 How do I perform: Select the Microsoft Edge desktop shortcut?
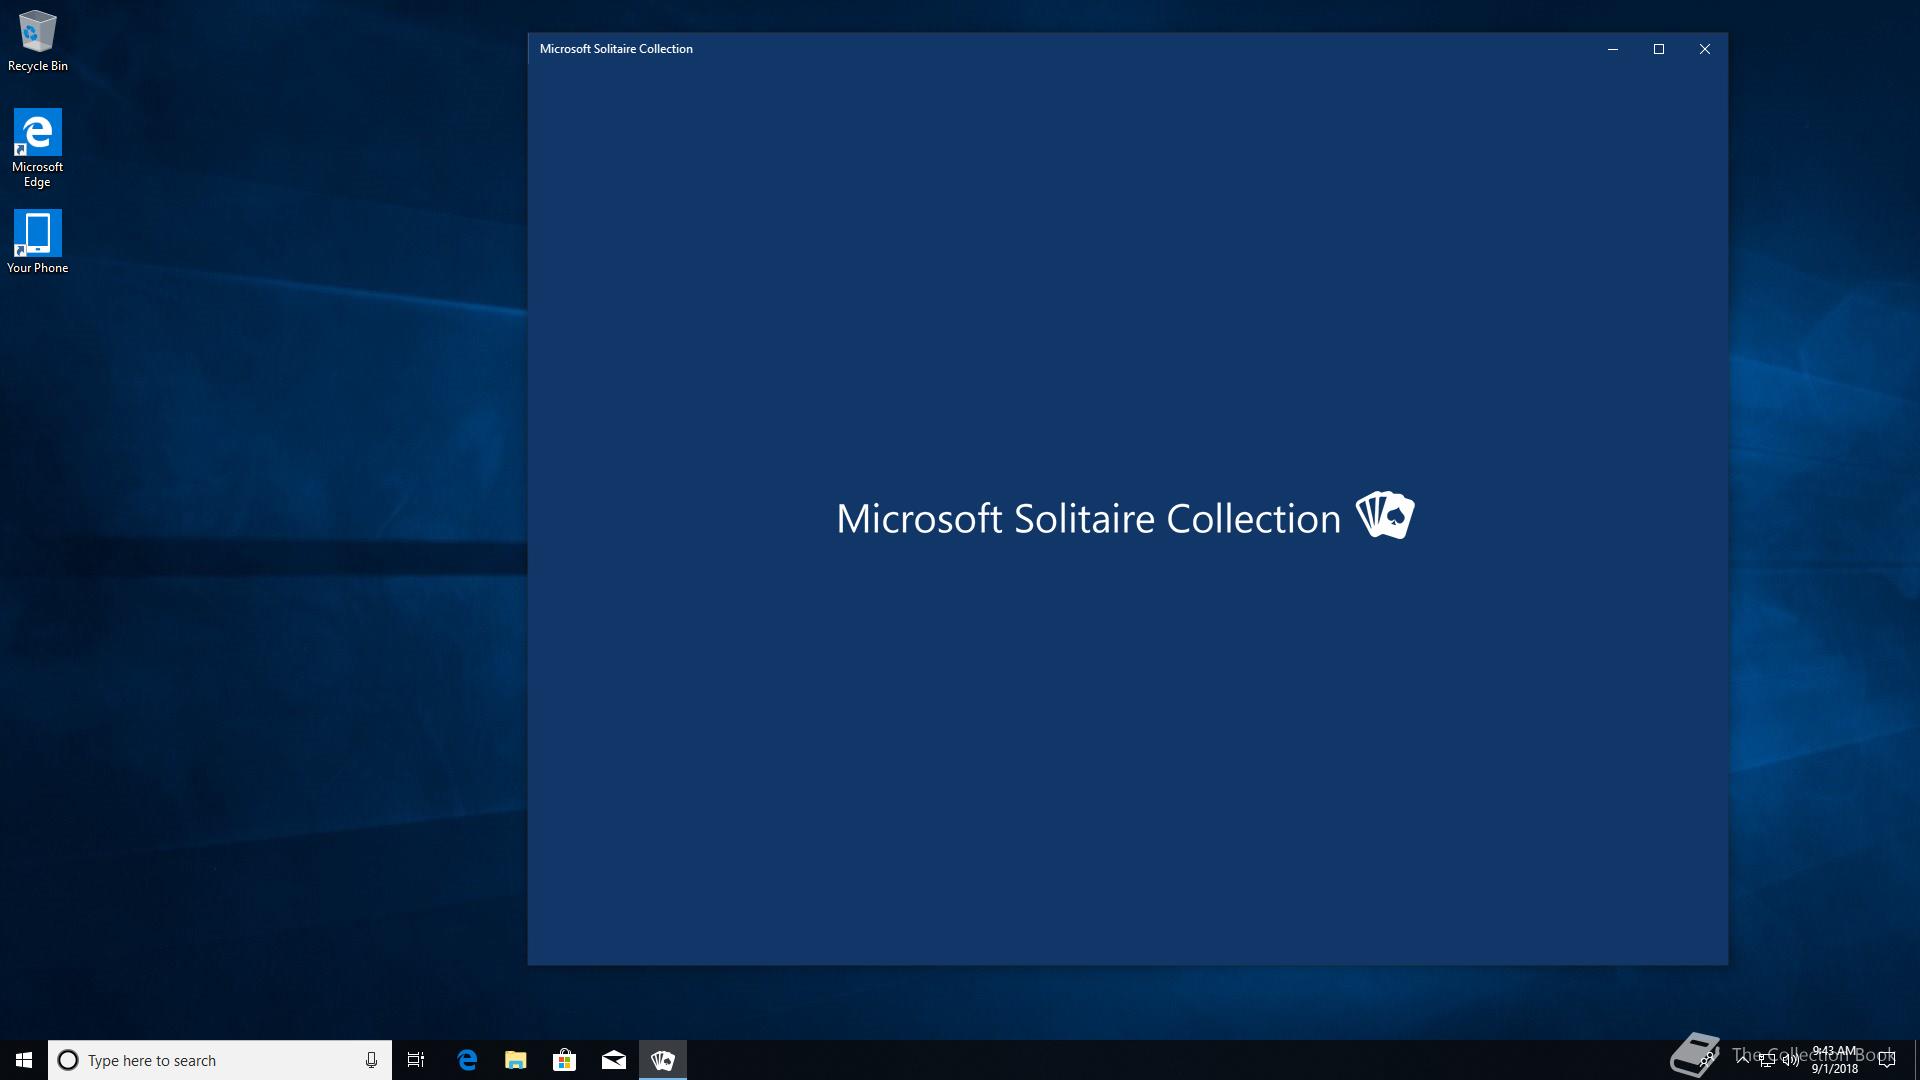pyautogui.click(x=37, y=148)
